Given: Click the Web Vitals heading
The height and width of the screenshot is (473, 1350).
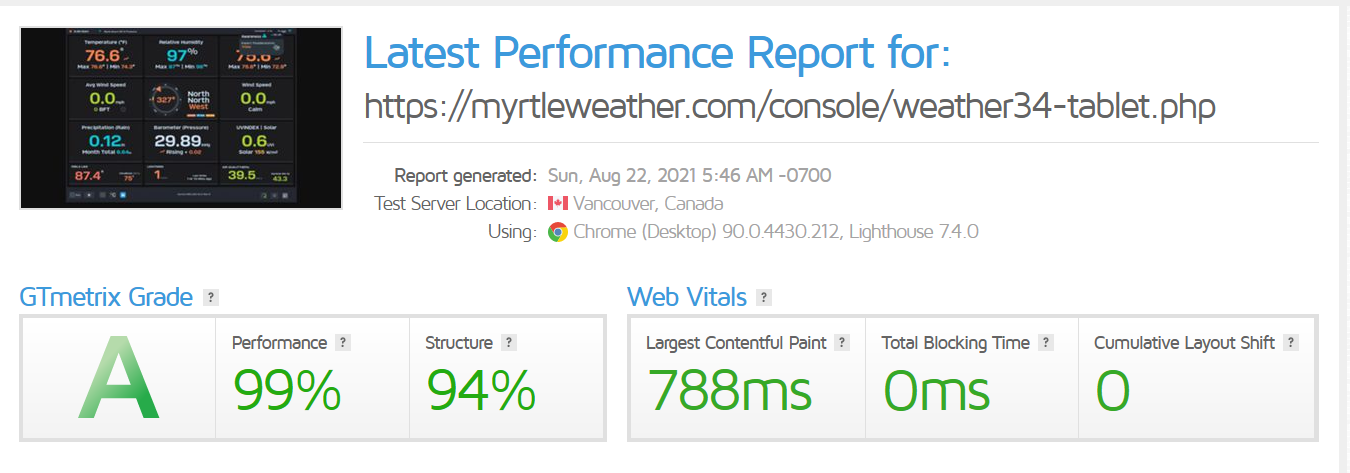Looking at the screenshot, I should (x=687, y=297).
